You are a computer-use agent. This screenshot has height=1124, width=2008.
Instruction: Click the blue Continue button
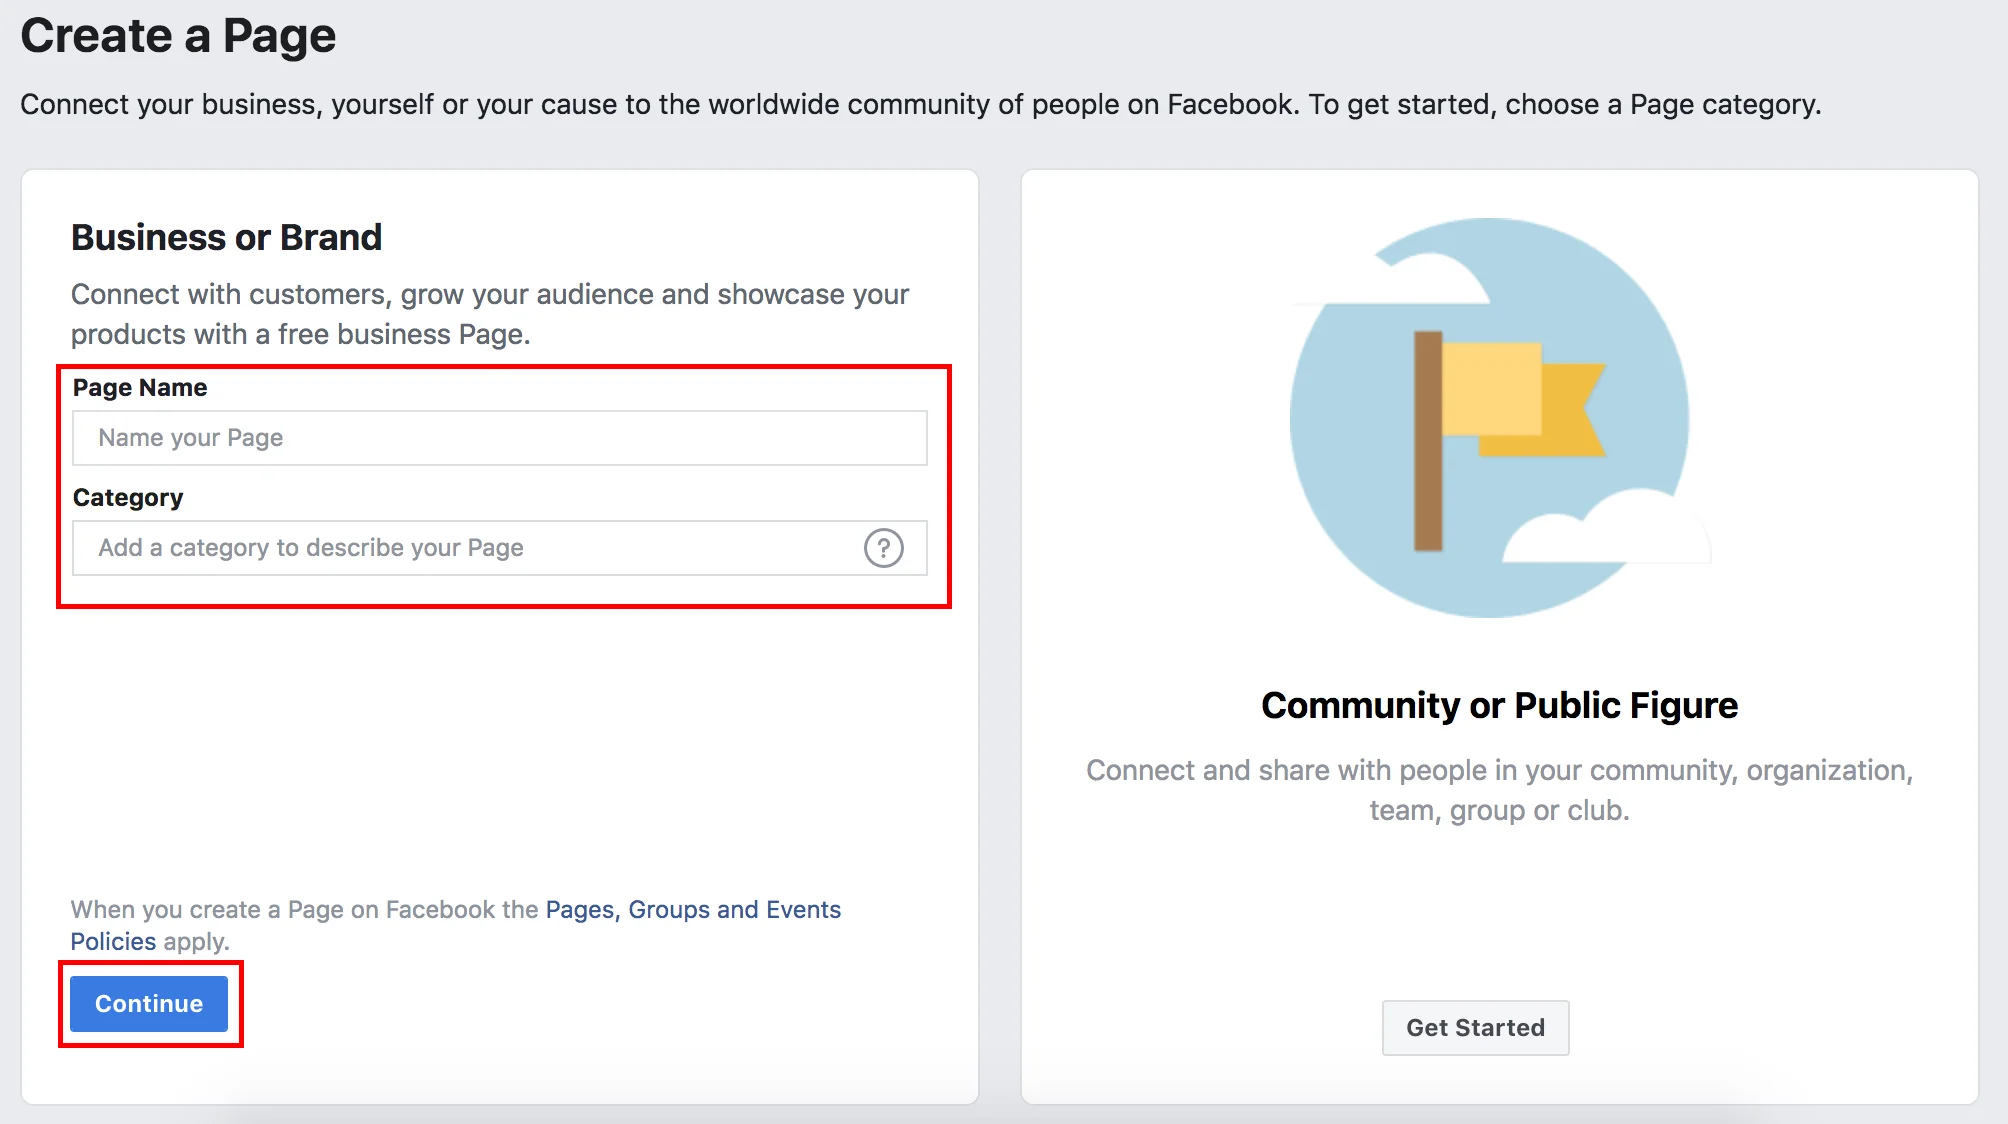[149, 1003]
